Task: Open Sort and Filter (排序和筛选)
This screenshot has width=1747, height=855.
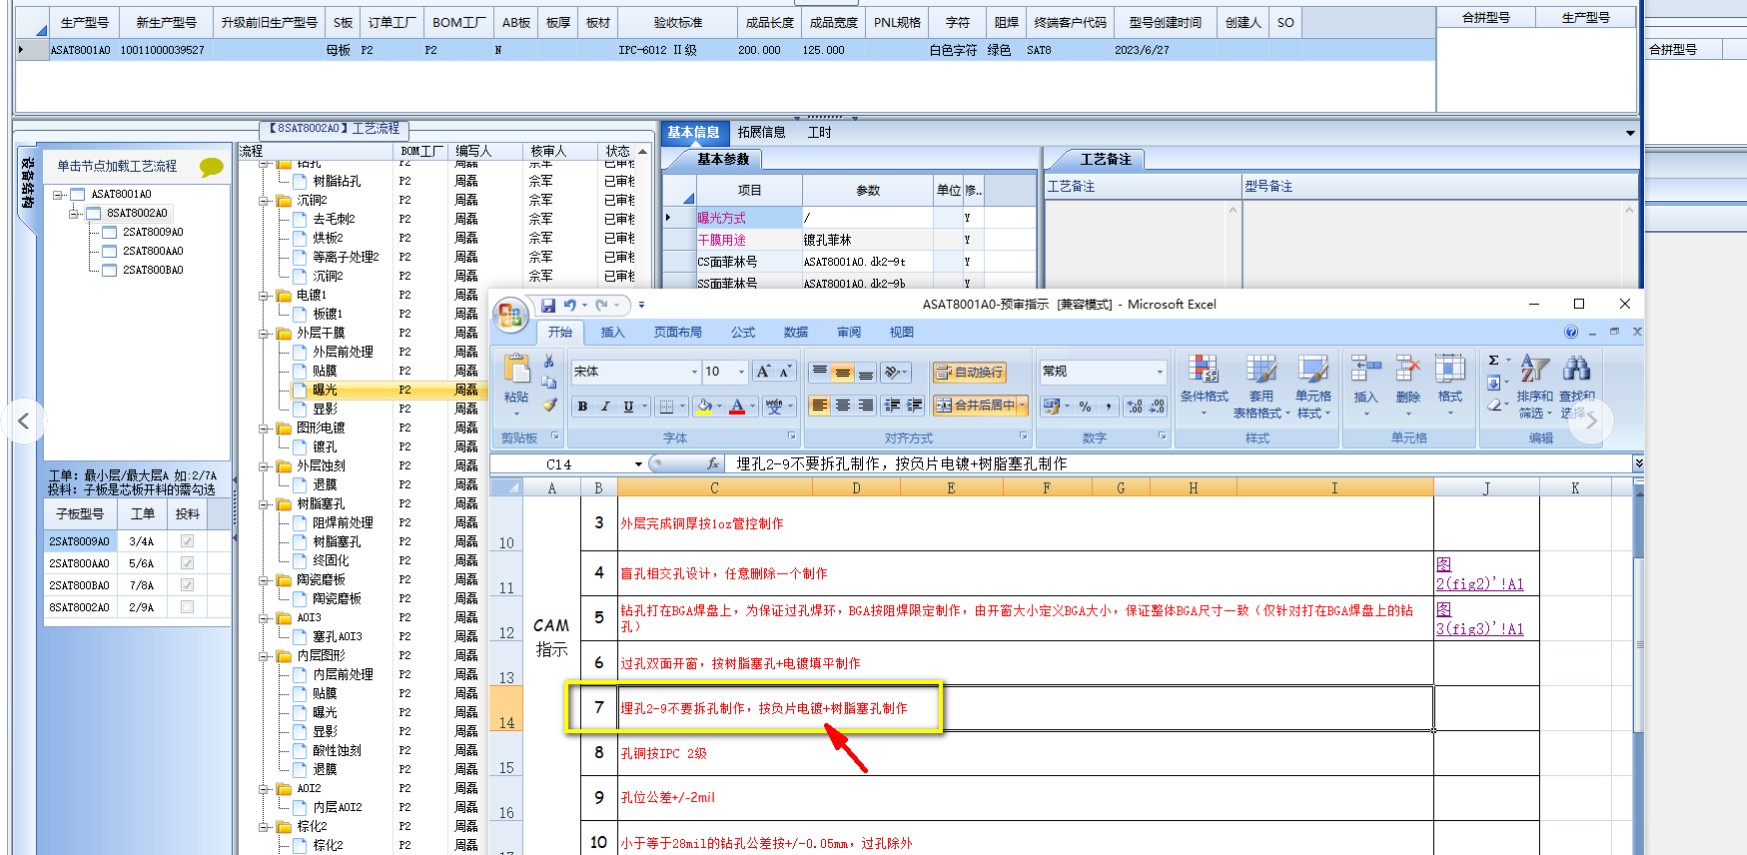Action: pyautogui.click(x=1535, y=385)
